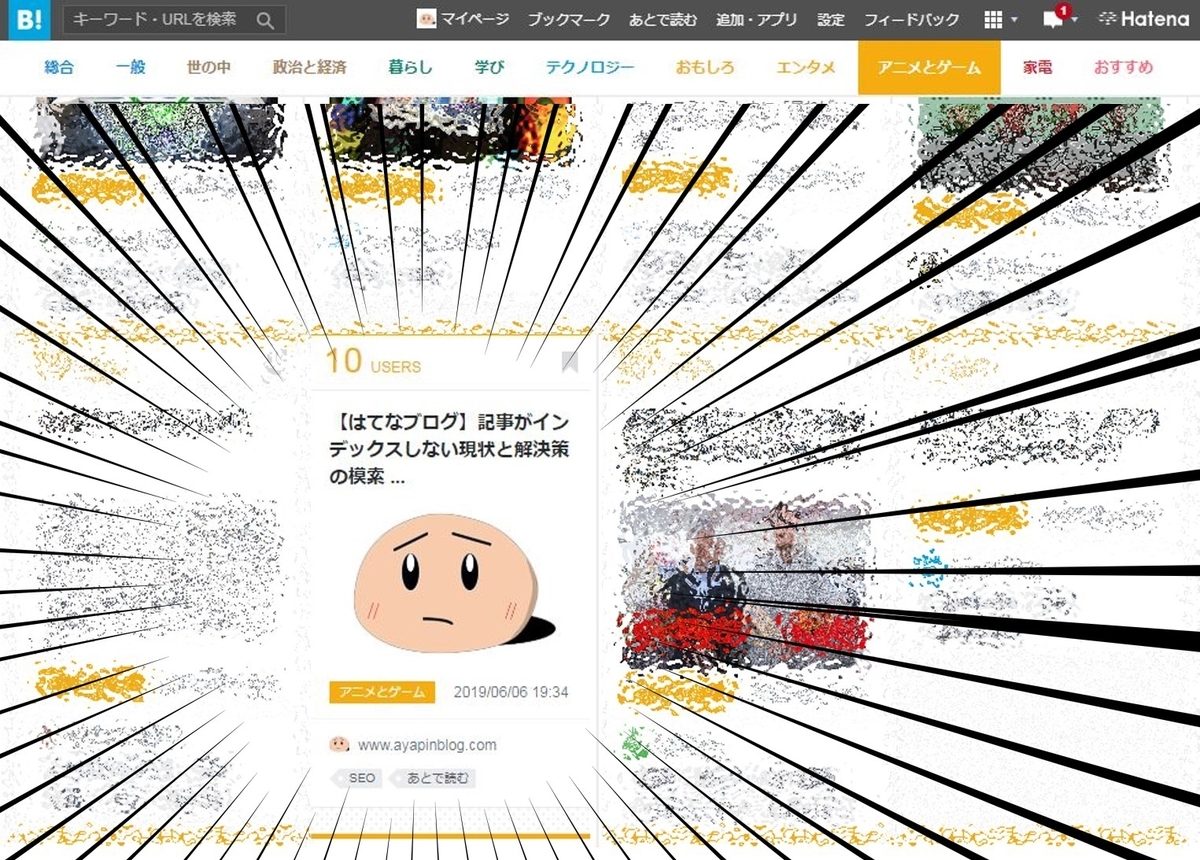Switch to the 政治と経済 category tab
This screenshot has height=860, width=1200.
pos(310,68)
